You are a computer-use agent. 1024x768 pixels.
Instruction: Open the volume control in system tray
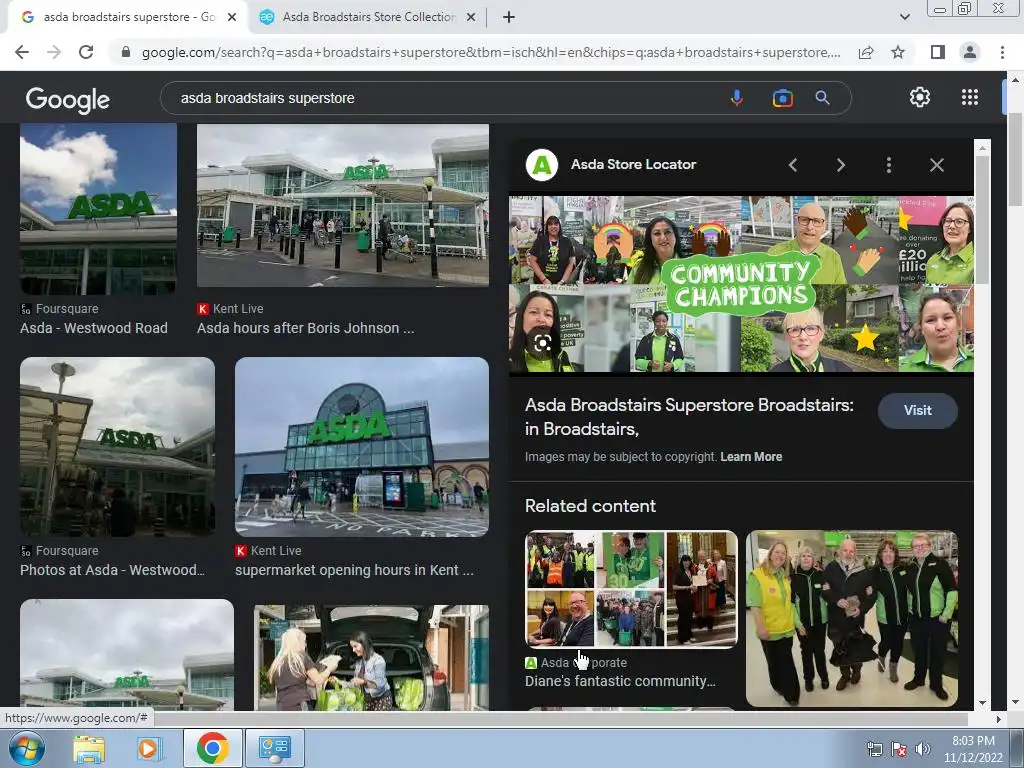(x=923, y=749)
